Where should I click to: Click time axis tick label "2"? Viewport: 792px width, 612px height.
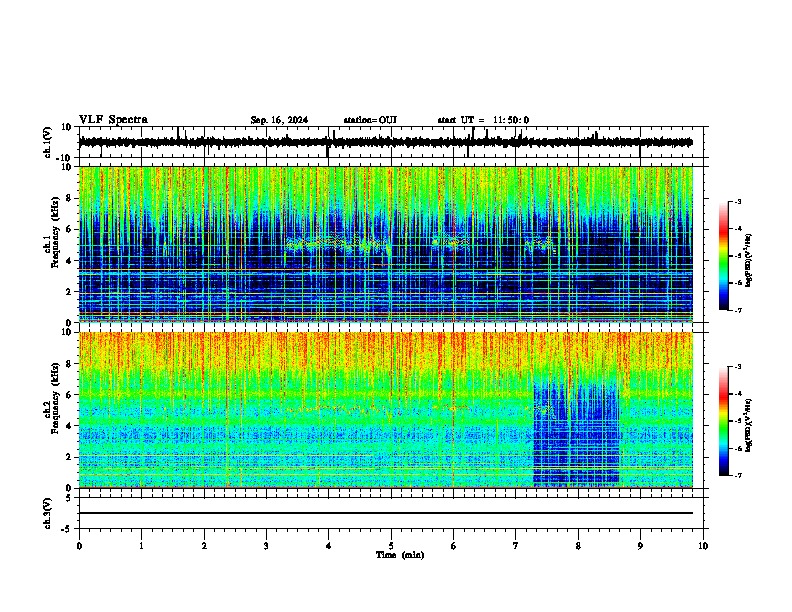(x=204, y=546)
